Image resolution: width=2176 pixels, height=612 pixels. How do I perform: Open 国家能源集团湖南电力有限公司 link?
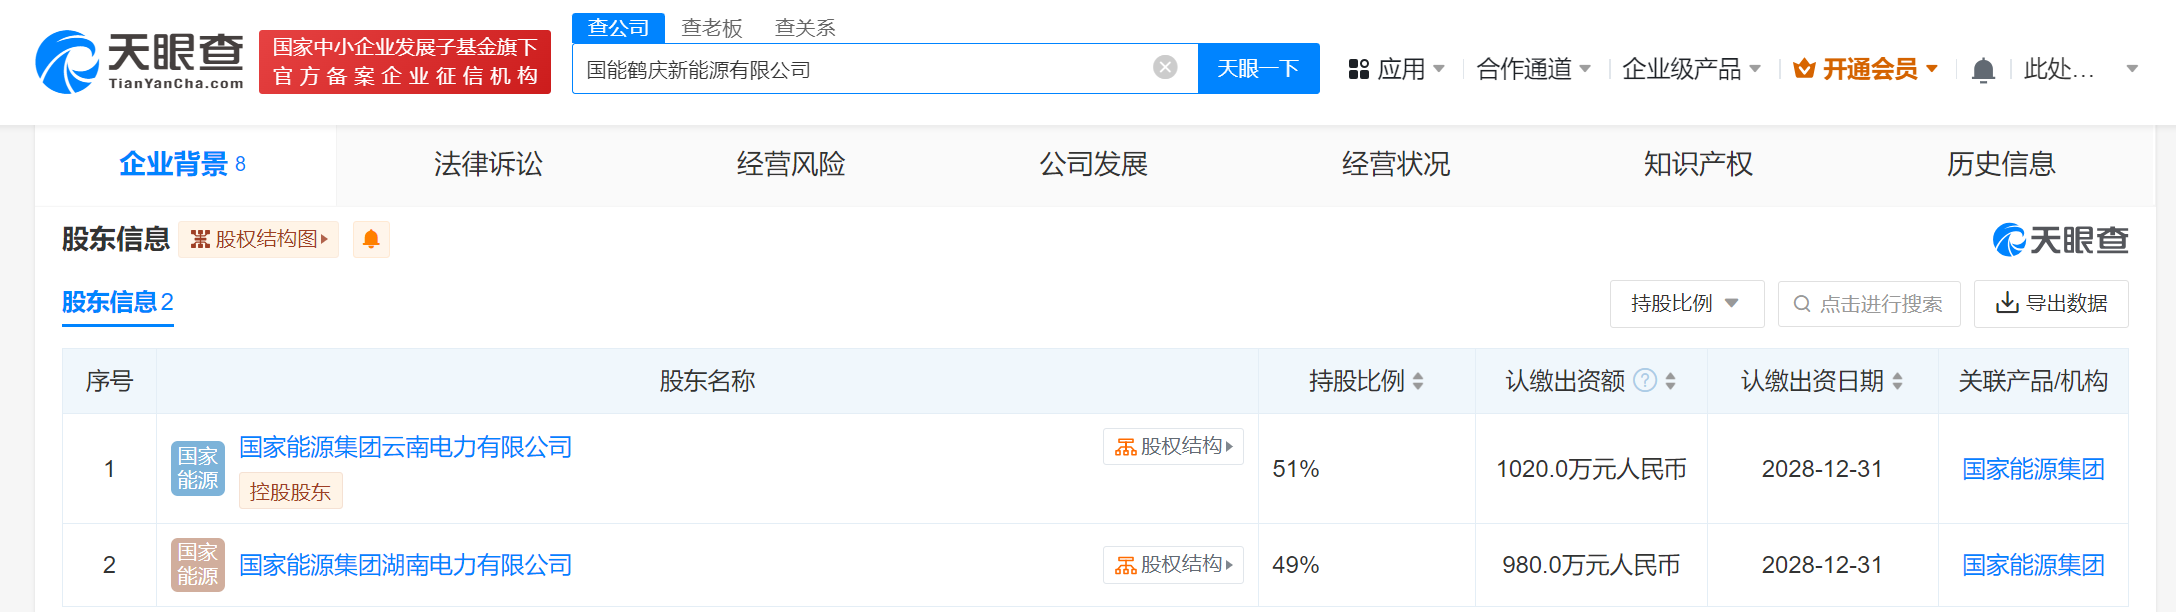tap(405, 565)
